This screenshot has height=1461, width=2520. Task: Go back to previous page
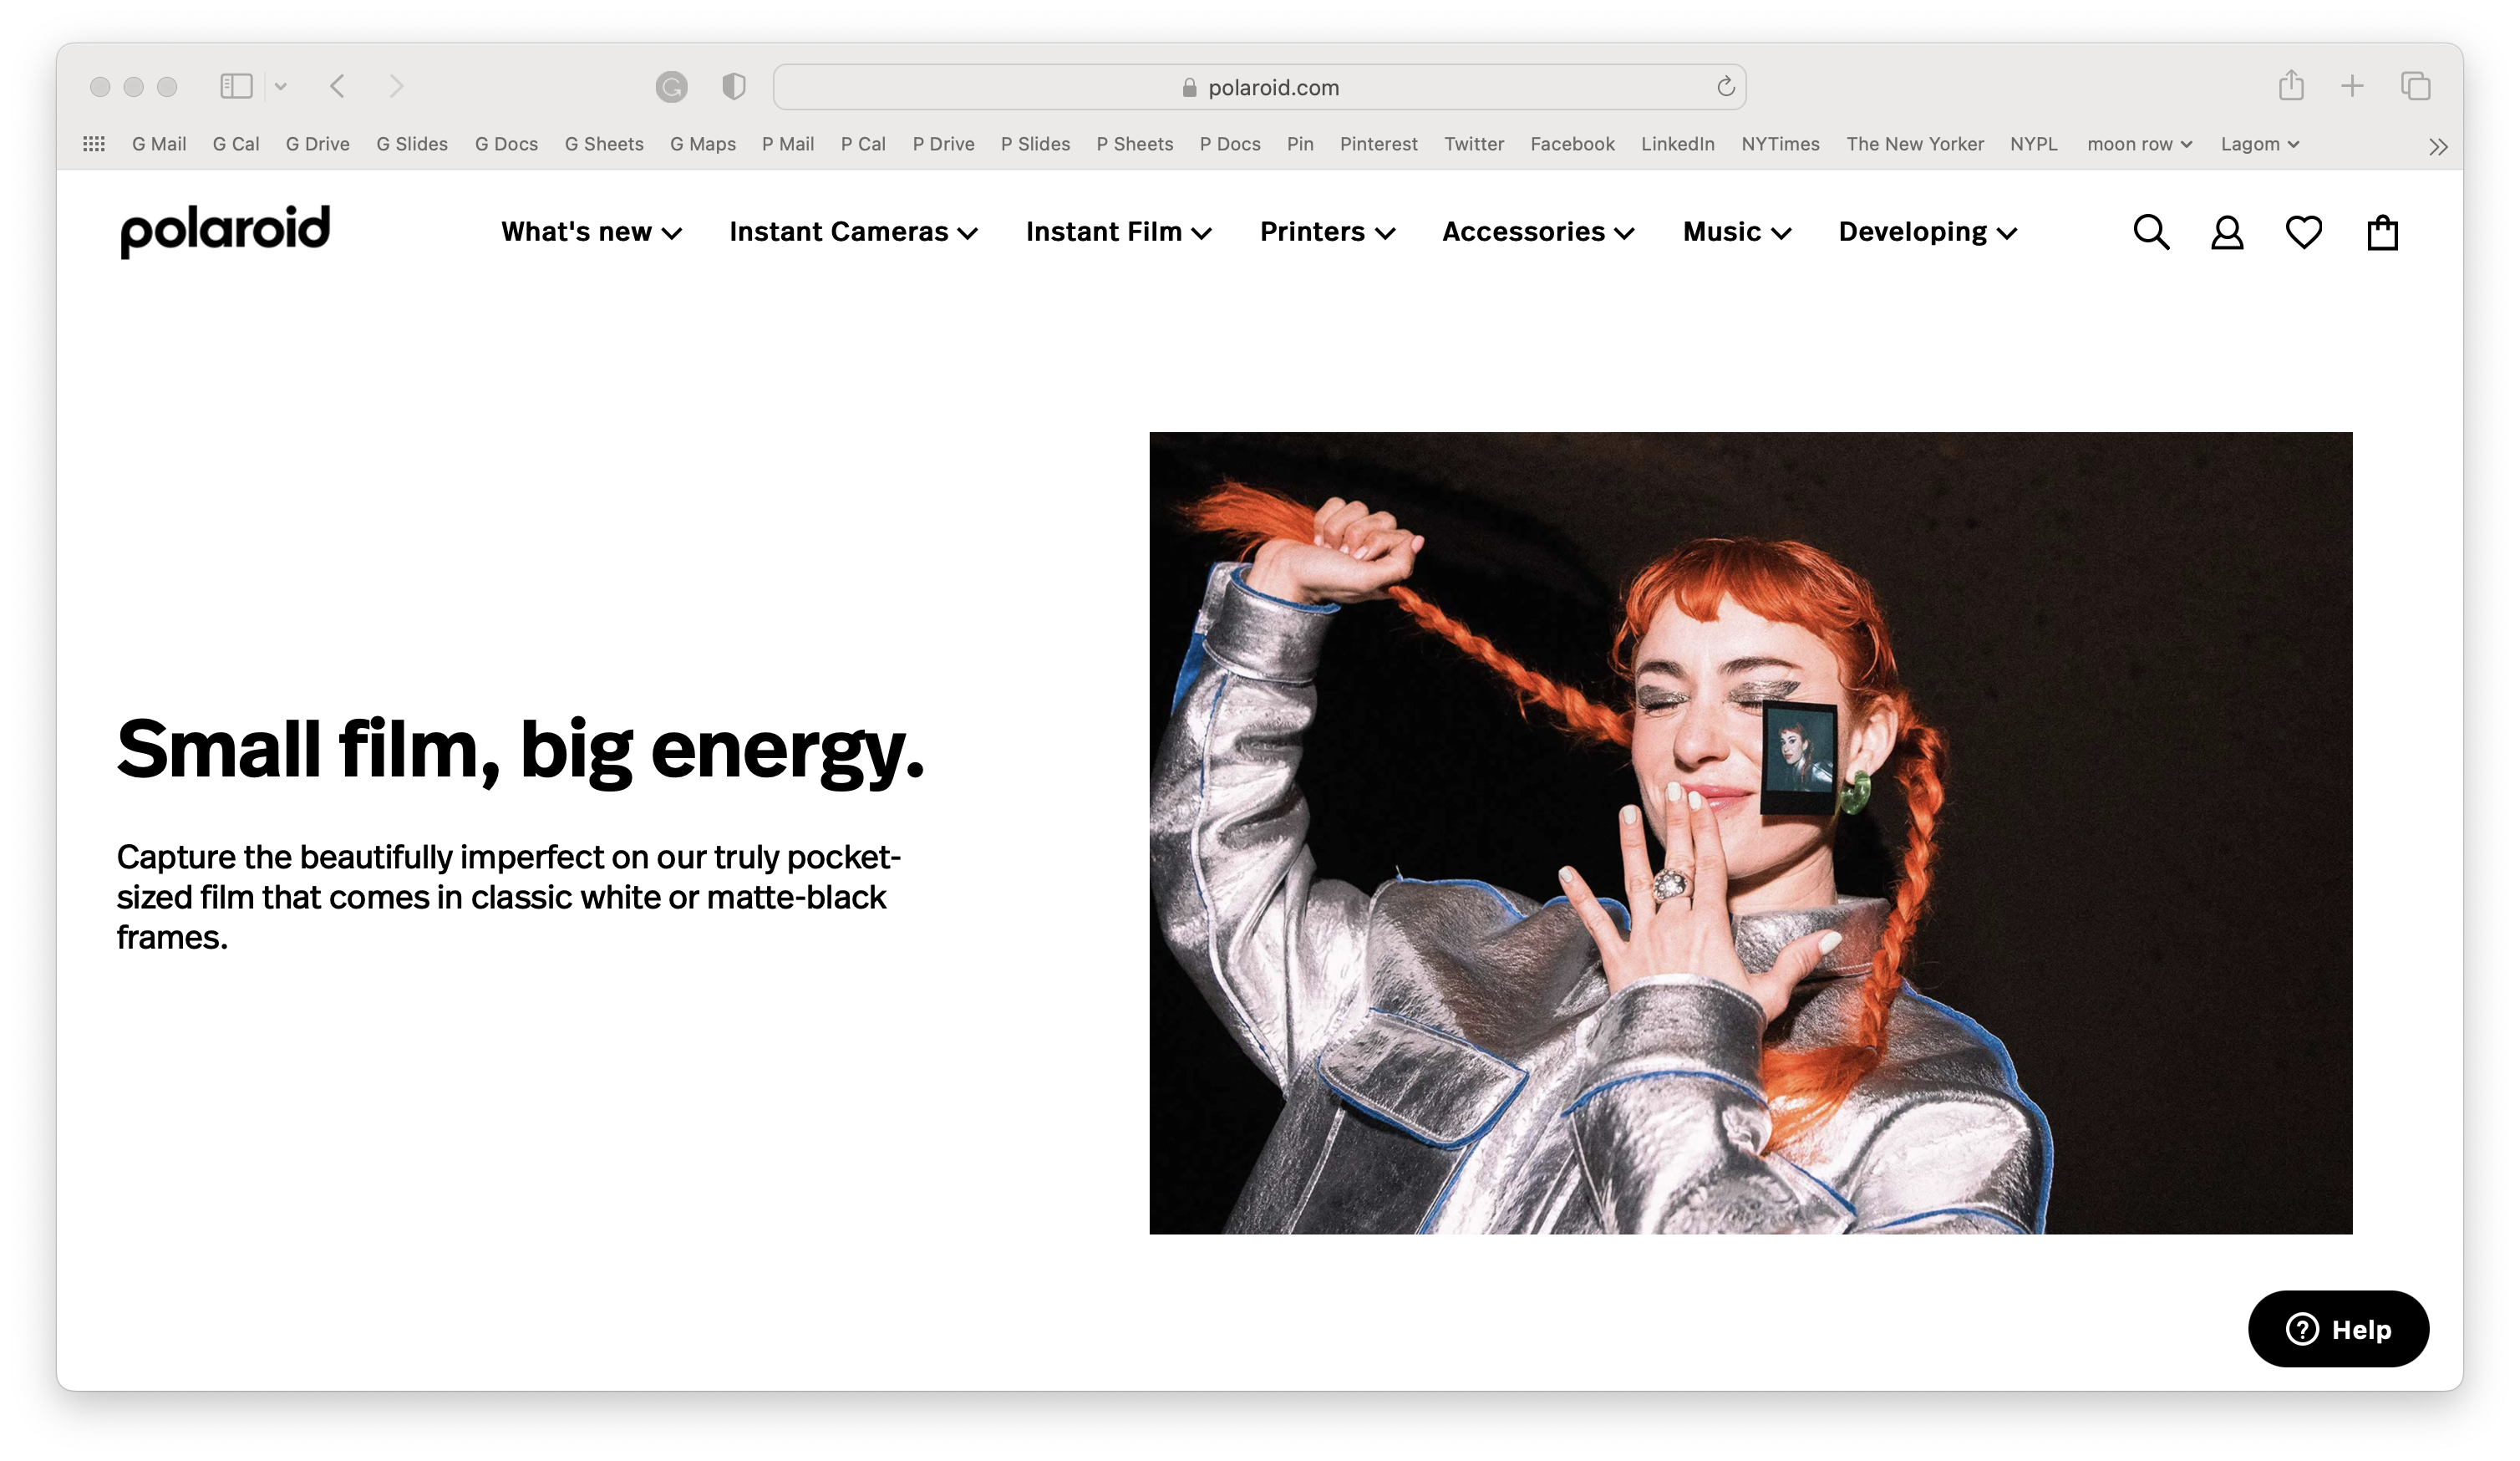[x=337, y=86]
